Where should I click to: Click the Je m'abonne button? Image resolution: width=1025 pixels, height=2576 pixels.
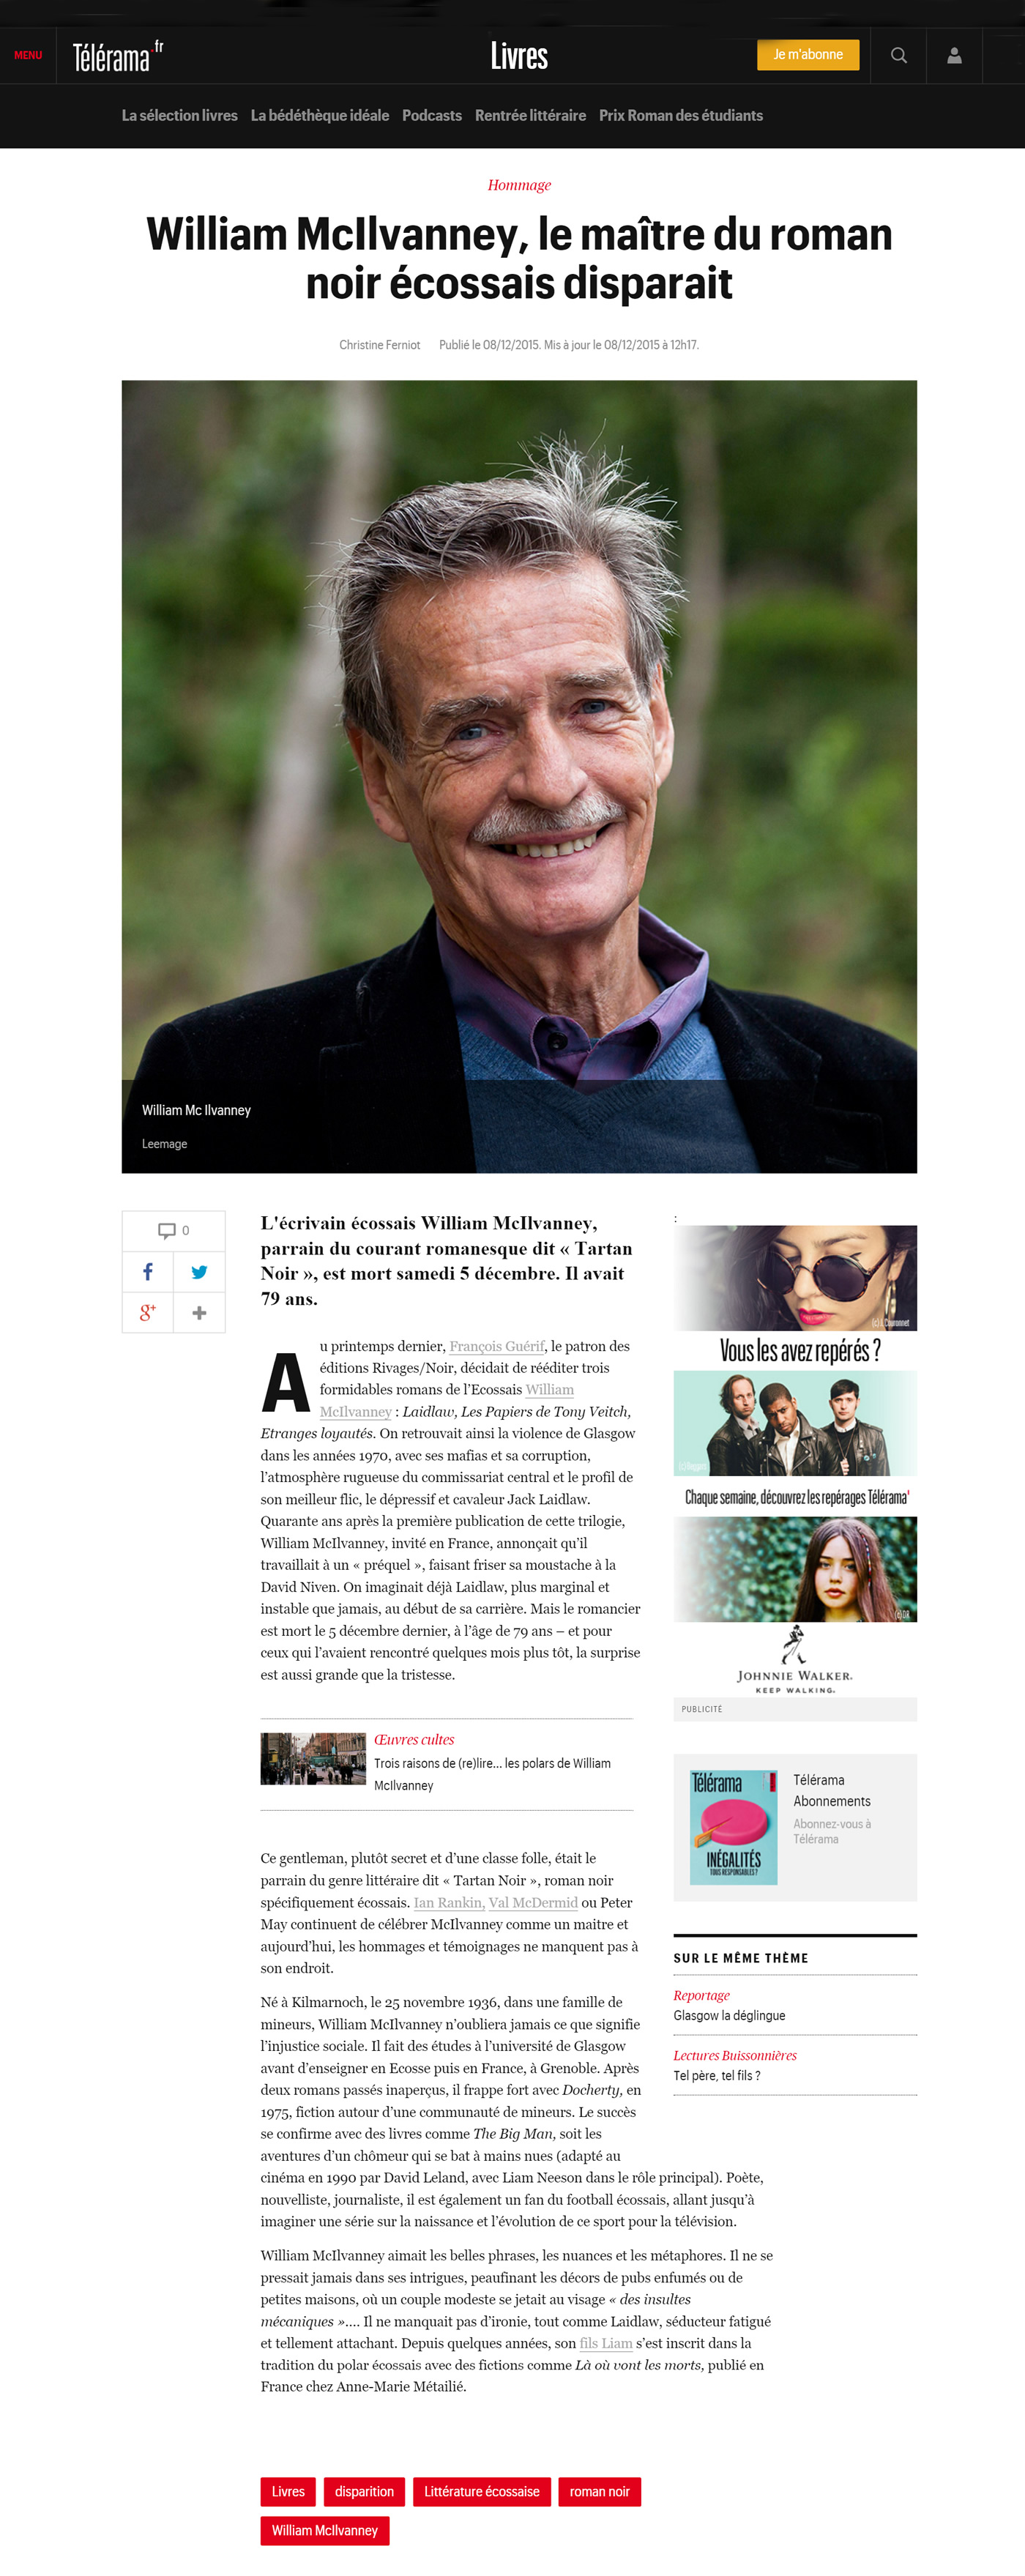tap(808, 55)
